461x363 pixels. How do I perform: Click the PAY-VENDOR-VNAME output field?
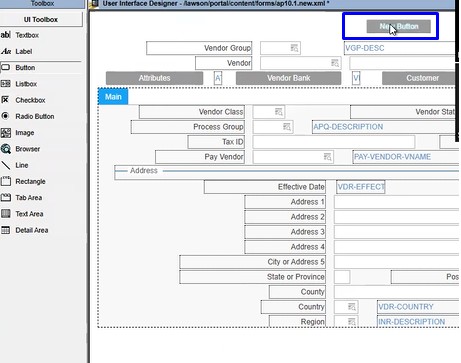pos(406,157)
